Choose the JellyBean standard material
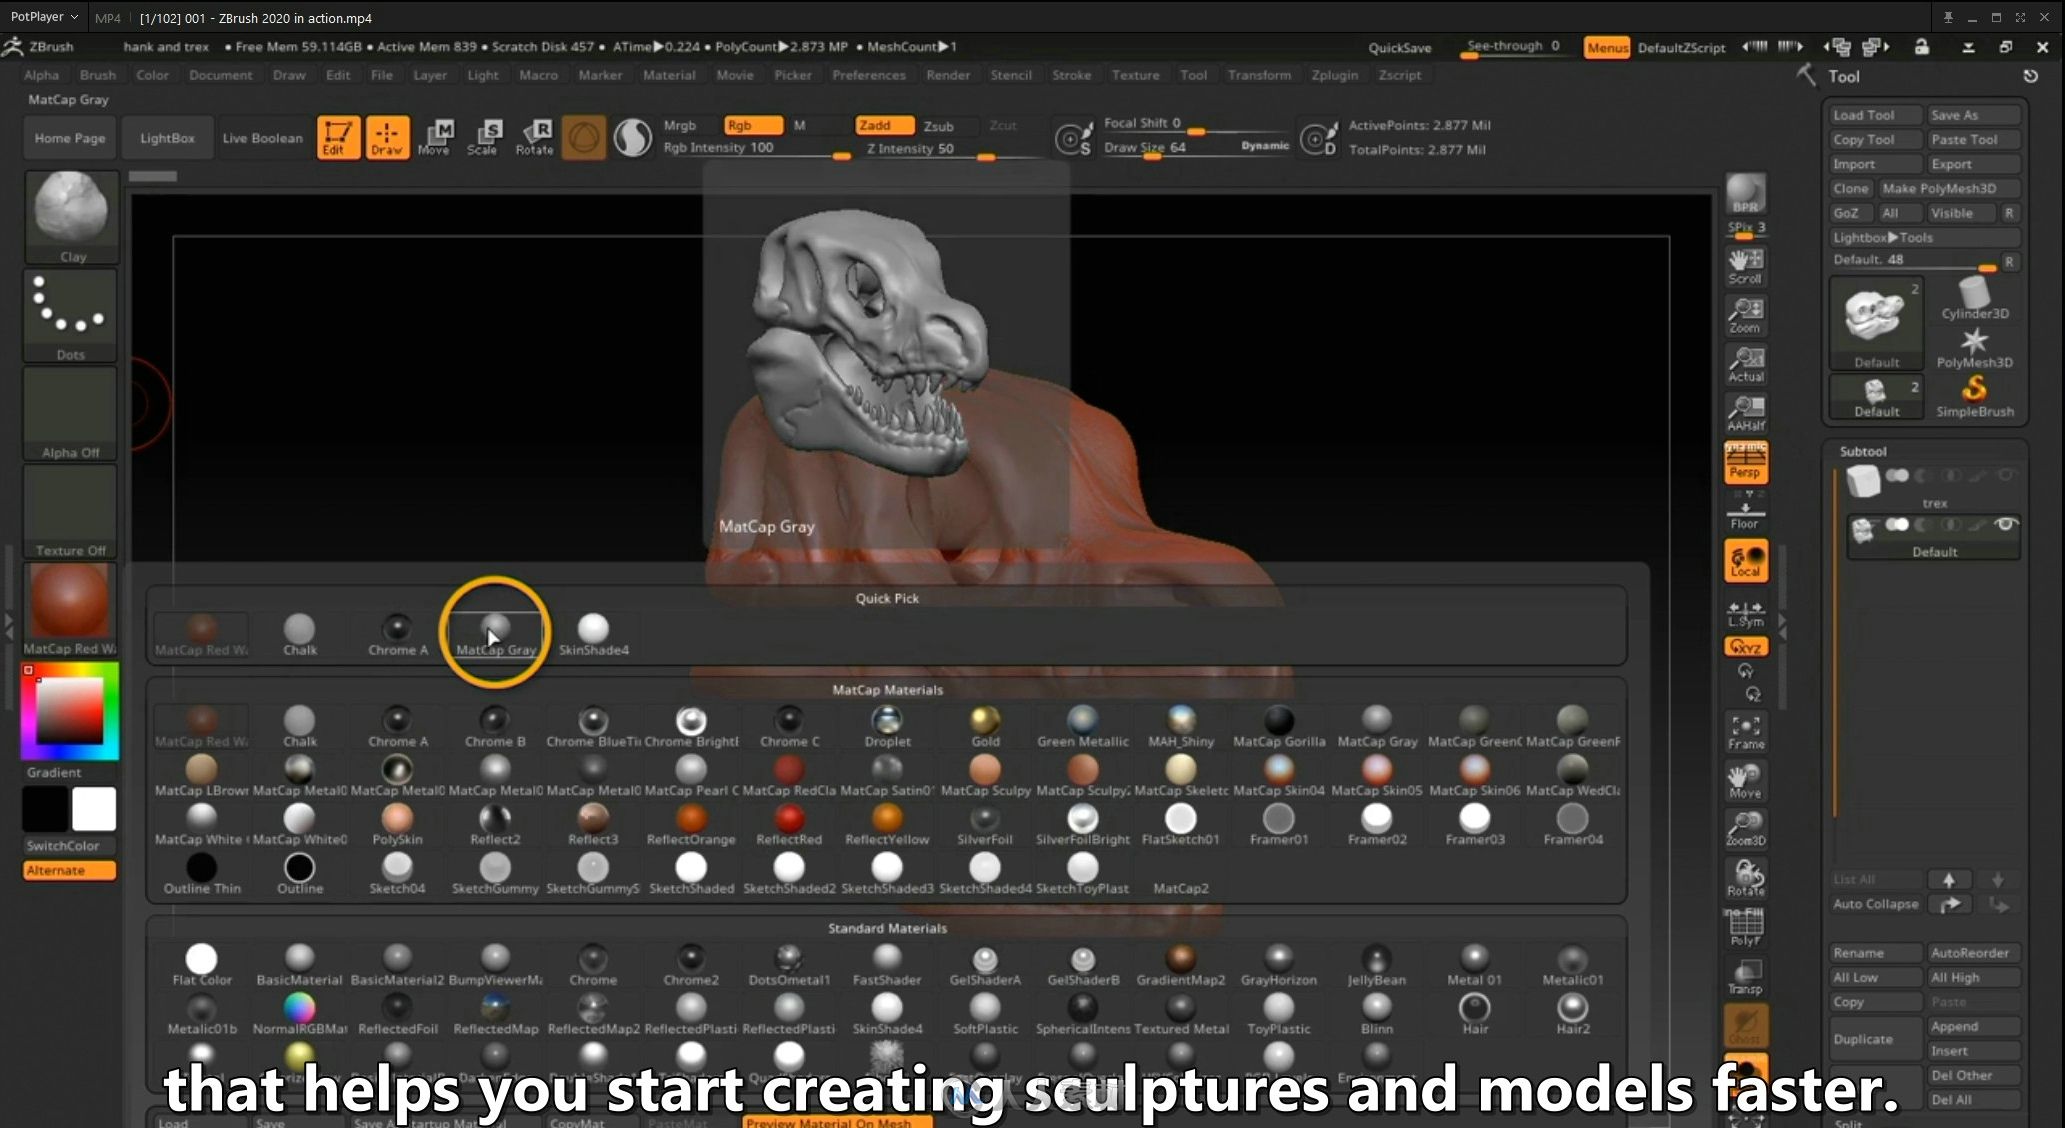The height and width of the screenshot is (1128, 2065). pos(1377,965)
